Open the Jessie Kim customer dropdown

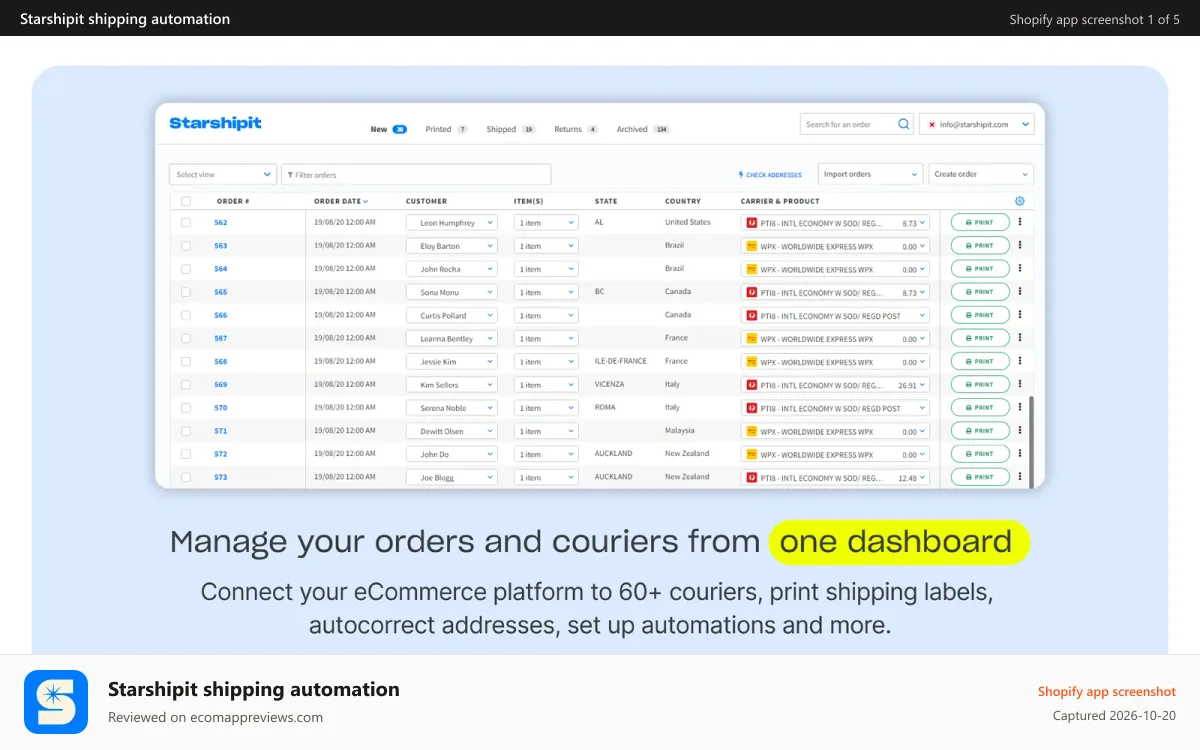pos(452,362)
